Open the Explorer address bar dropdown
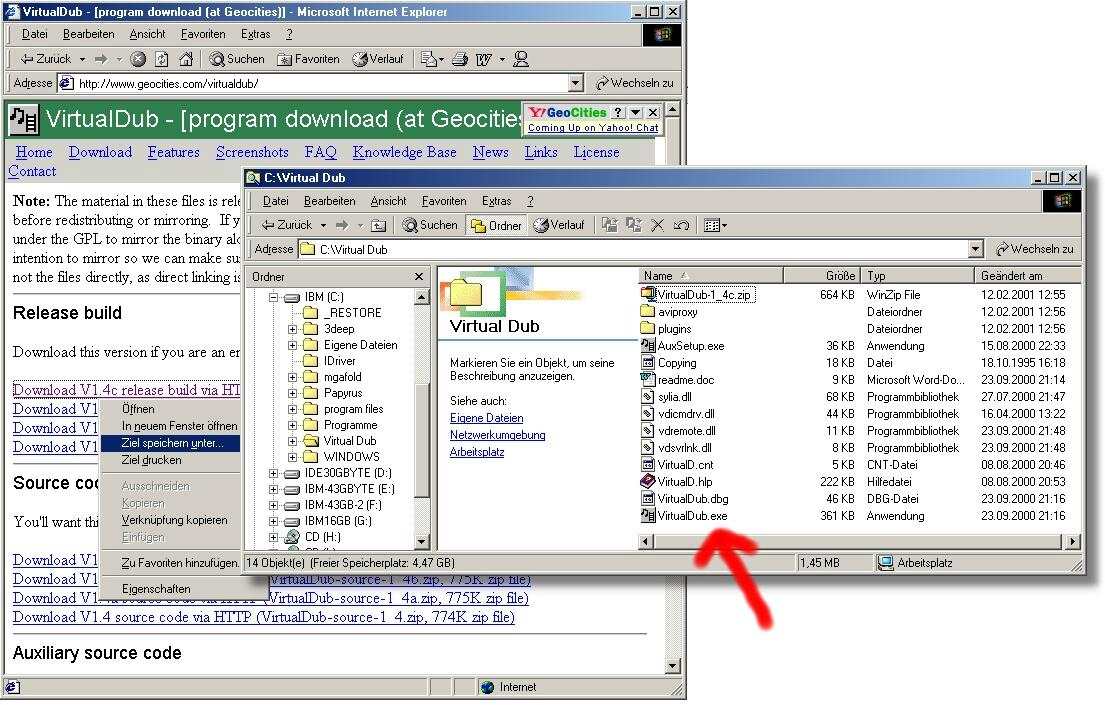 point(976,249)
